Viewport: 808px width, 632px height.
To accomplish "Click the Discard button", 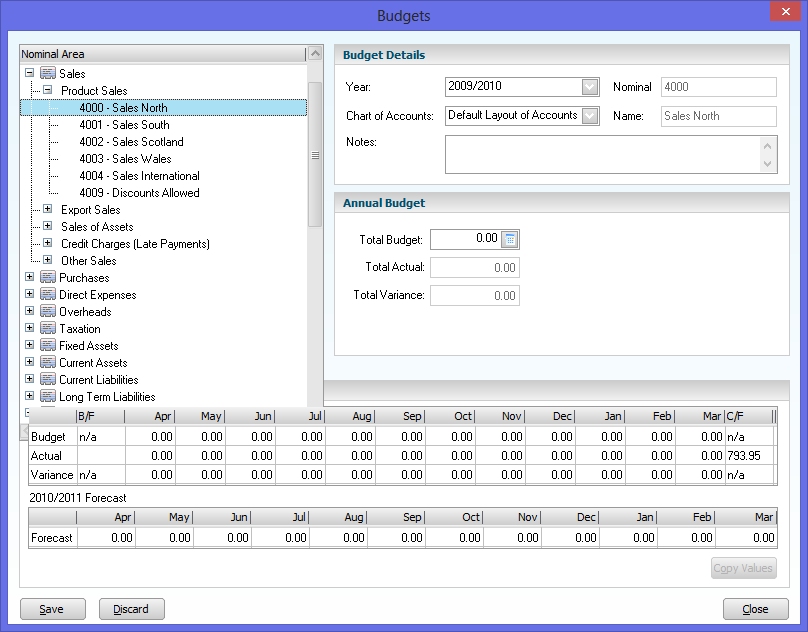I will pyautogui.click(x=131, y=608).
